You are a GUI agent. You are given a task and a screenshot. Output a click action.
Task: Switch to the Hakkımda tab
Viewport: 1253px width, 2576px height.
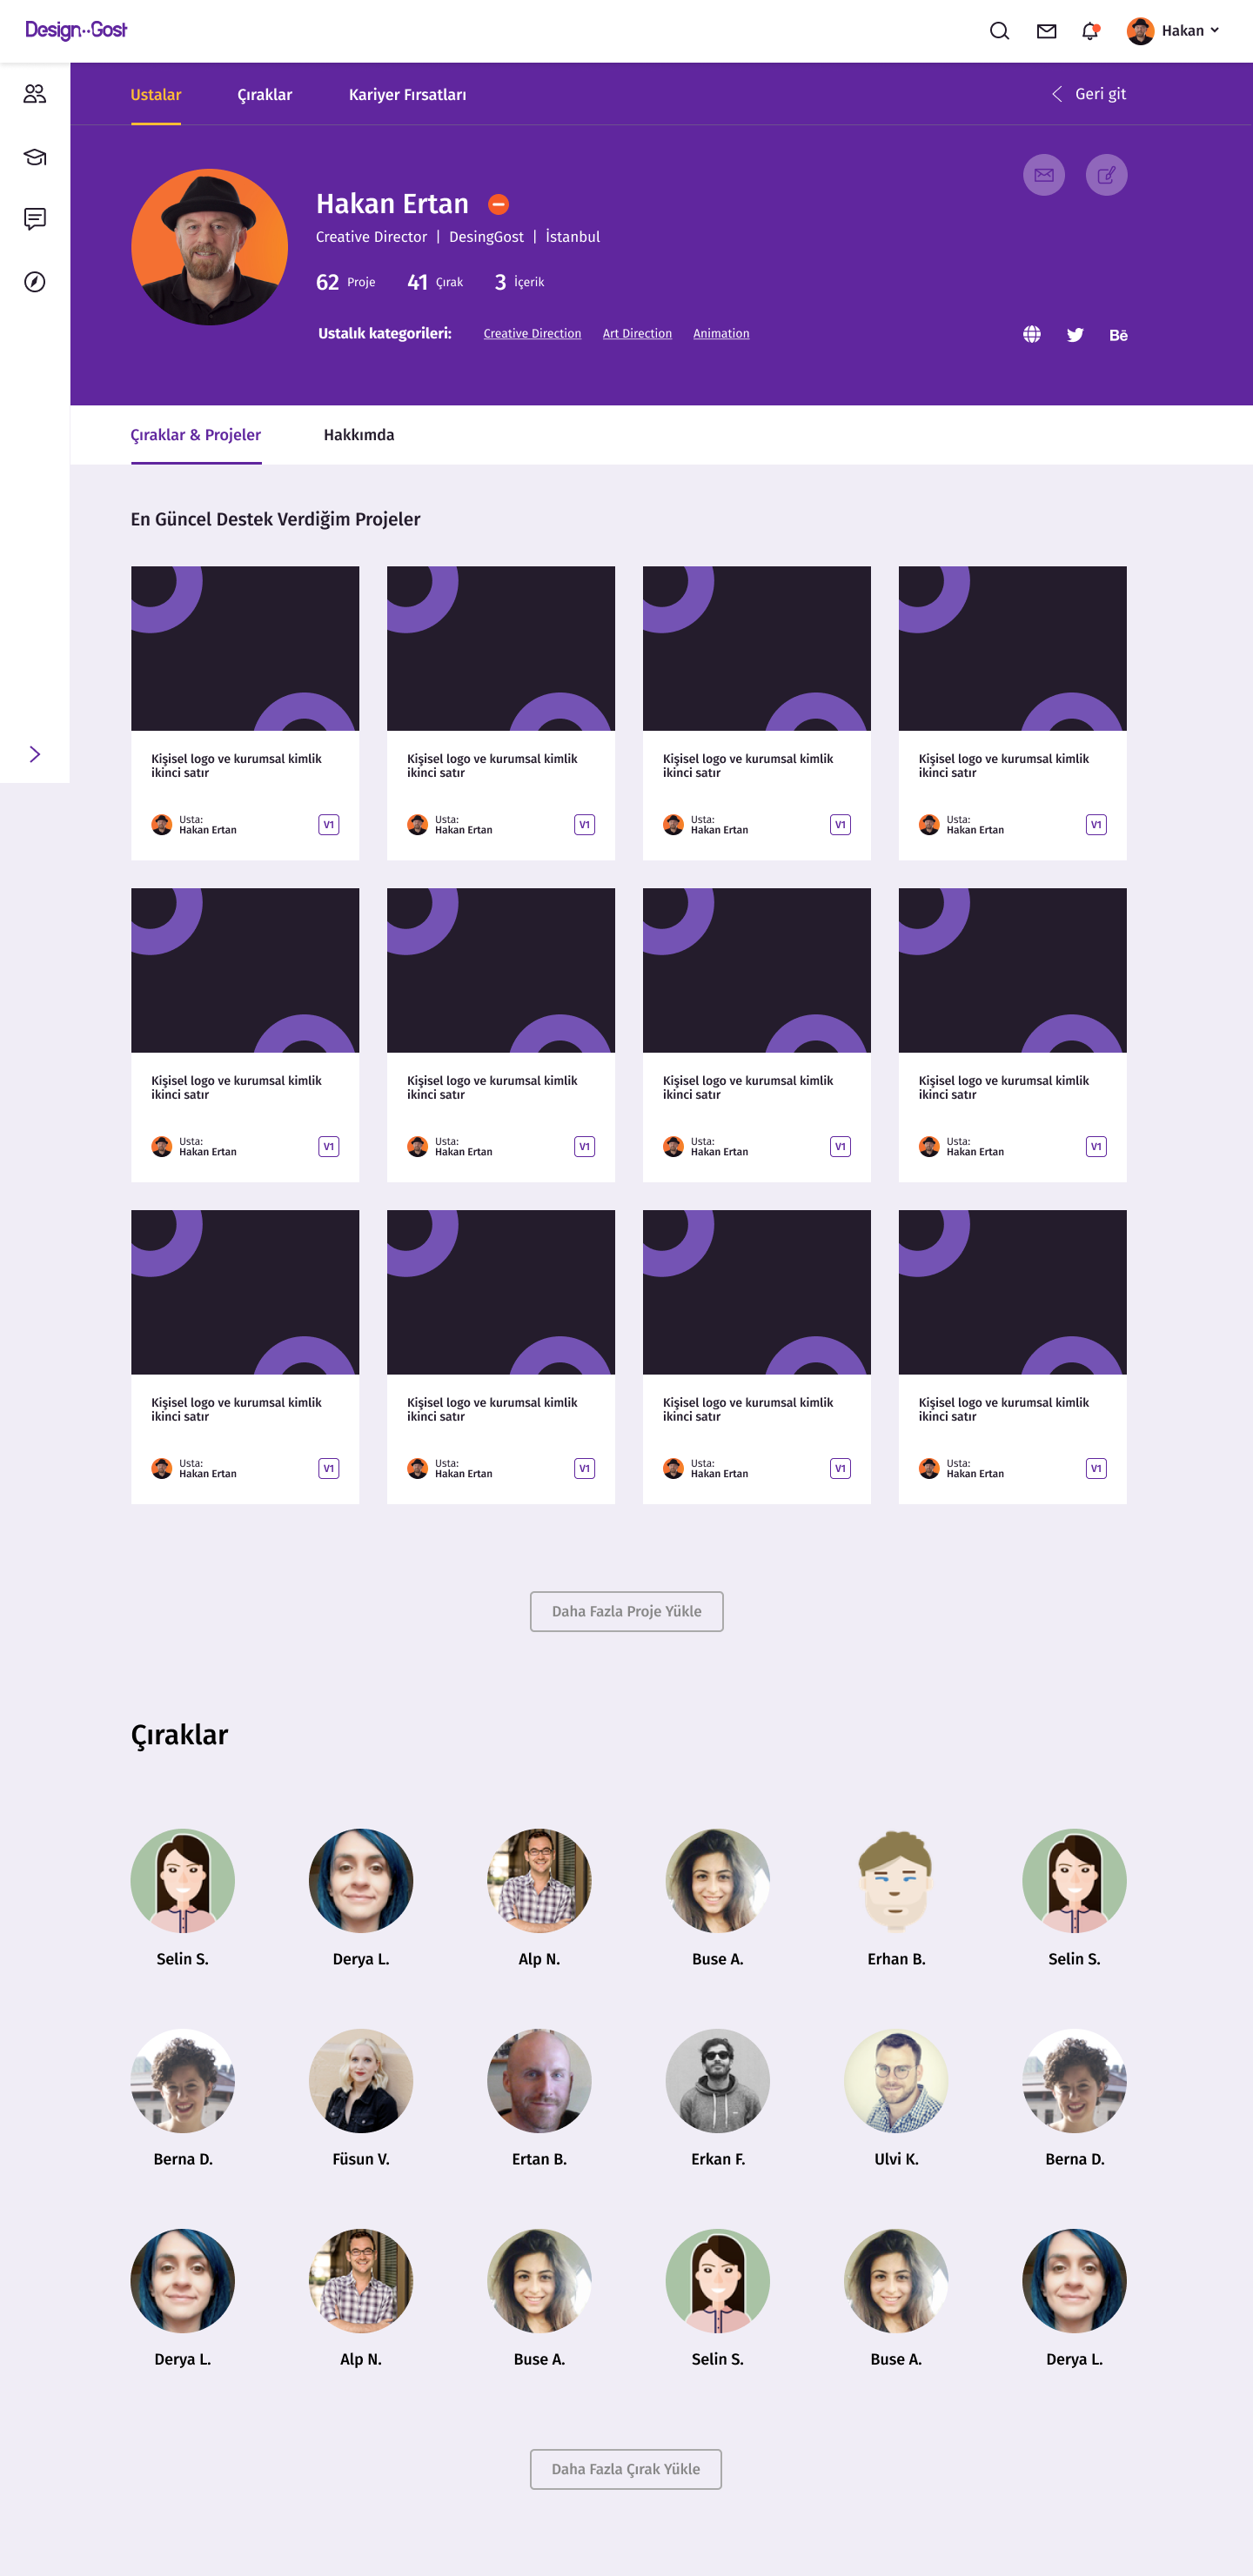pos(359,435)
